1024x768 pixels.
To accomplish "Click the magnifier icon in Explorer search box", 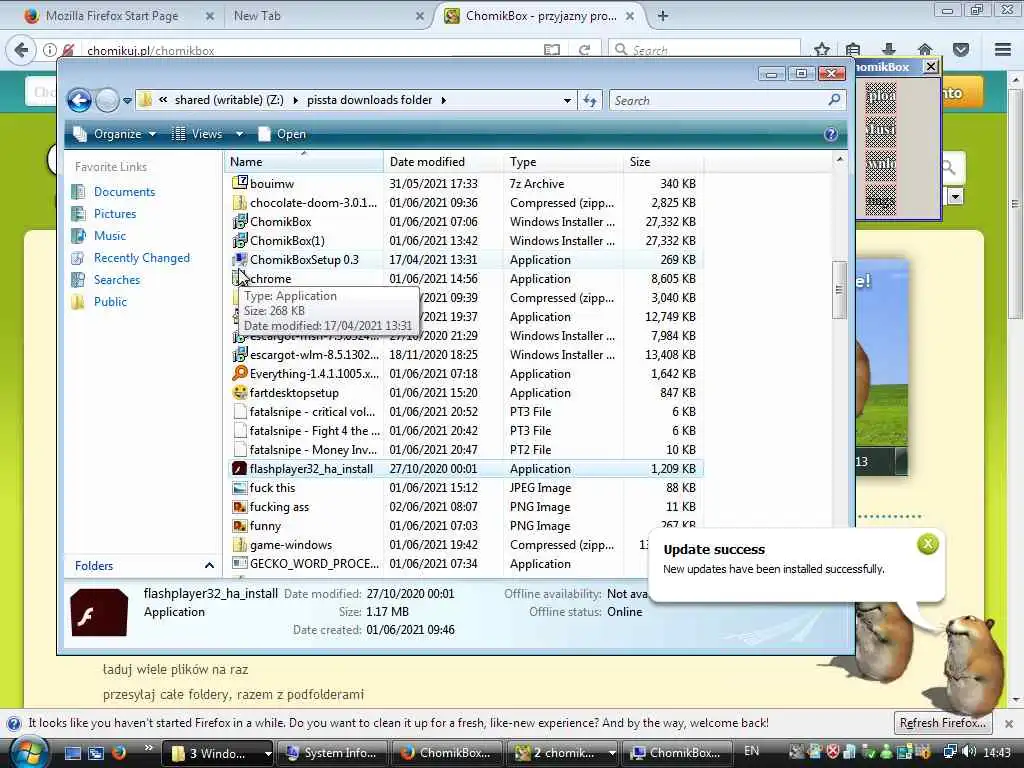I will click(834, 100).
